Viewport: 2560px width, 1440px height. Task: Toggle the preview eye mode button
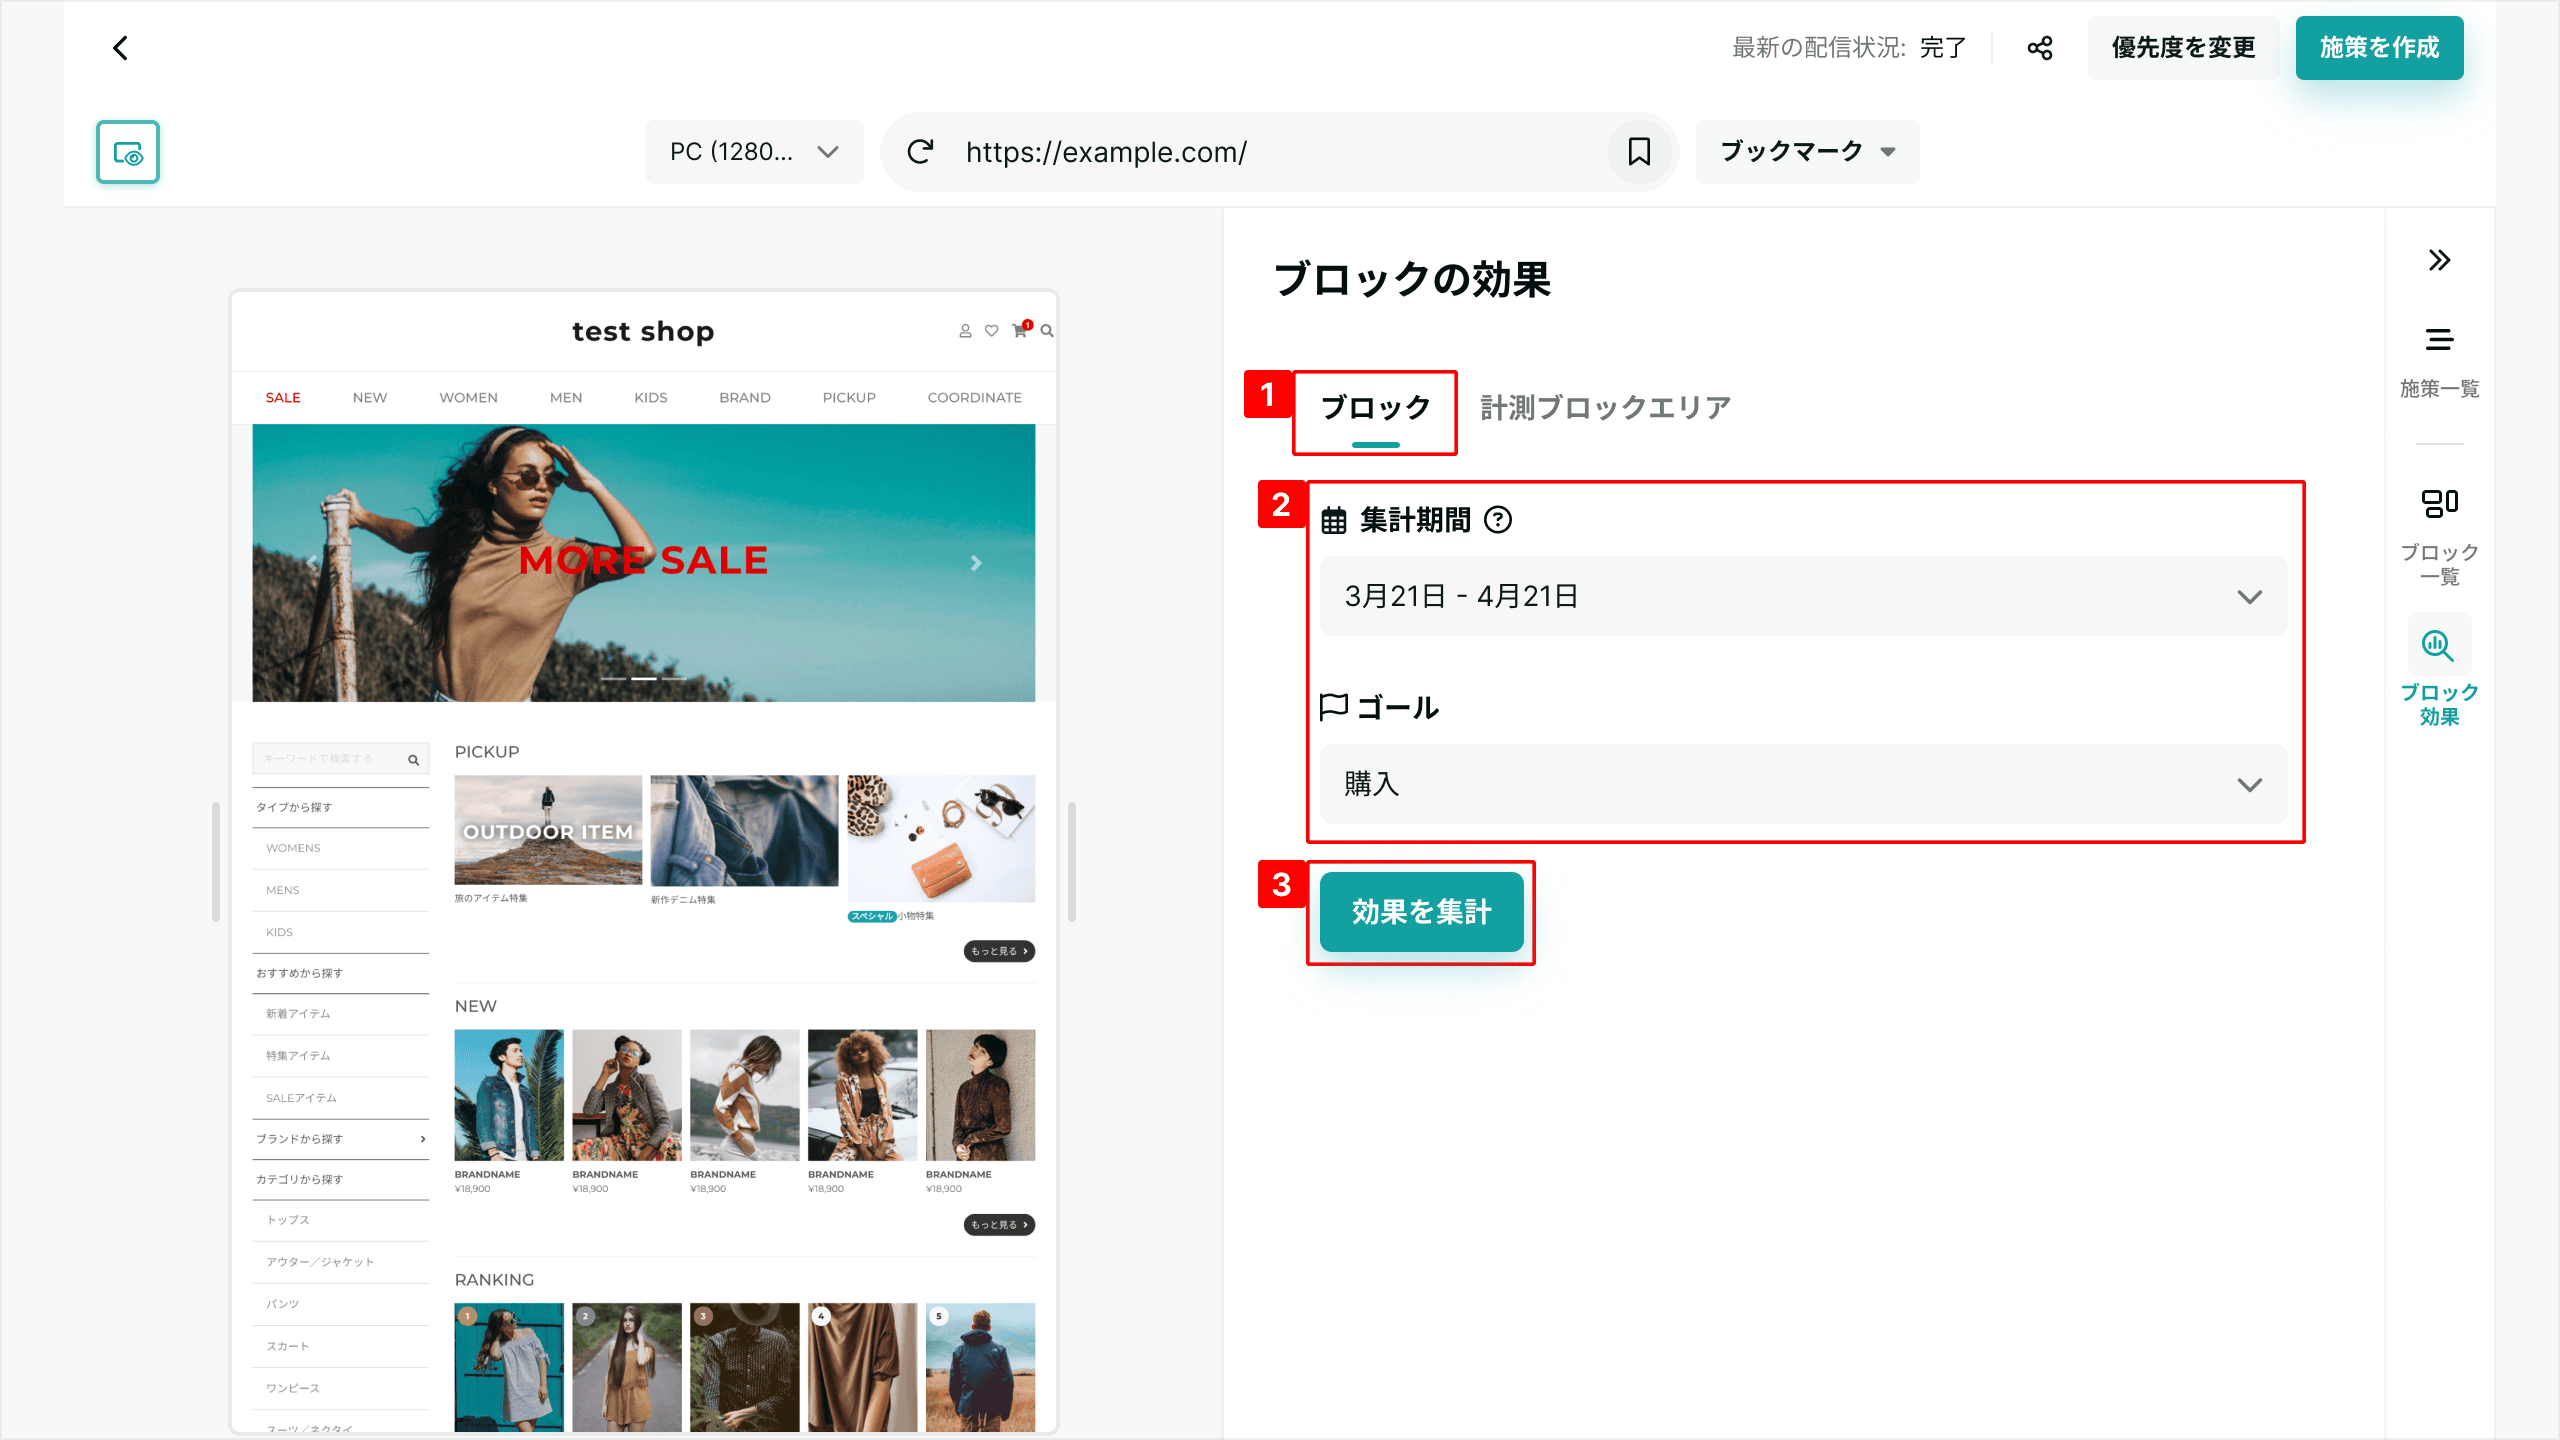128,152
